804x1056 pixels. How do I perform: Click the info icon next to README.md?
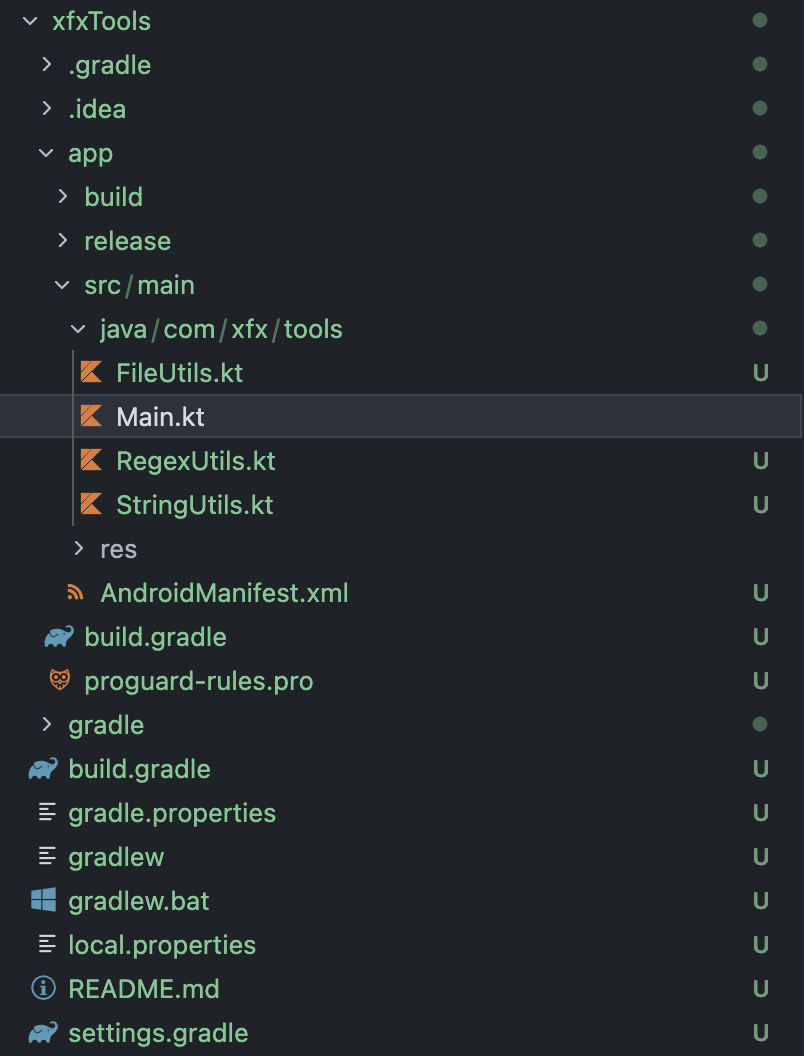point(43,989)
